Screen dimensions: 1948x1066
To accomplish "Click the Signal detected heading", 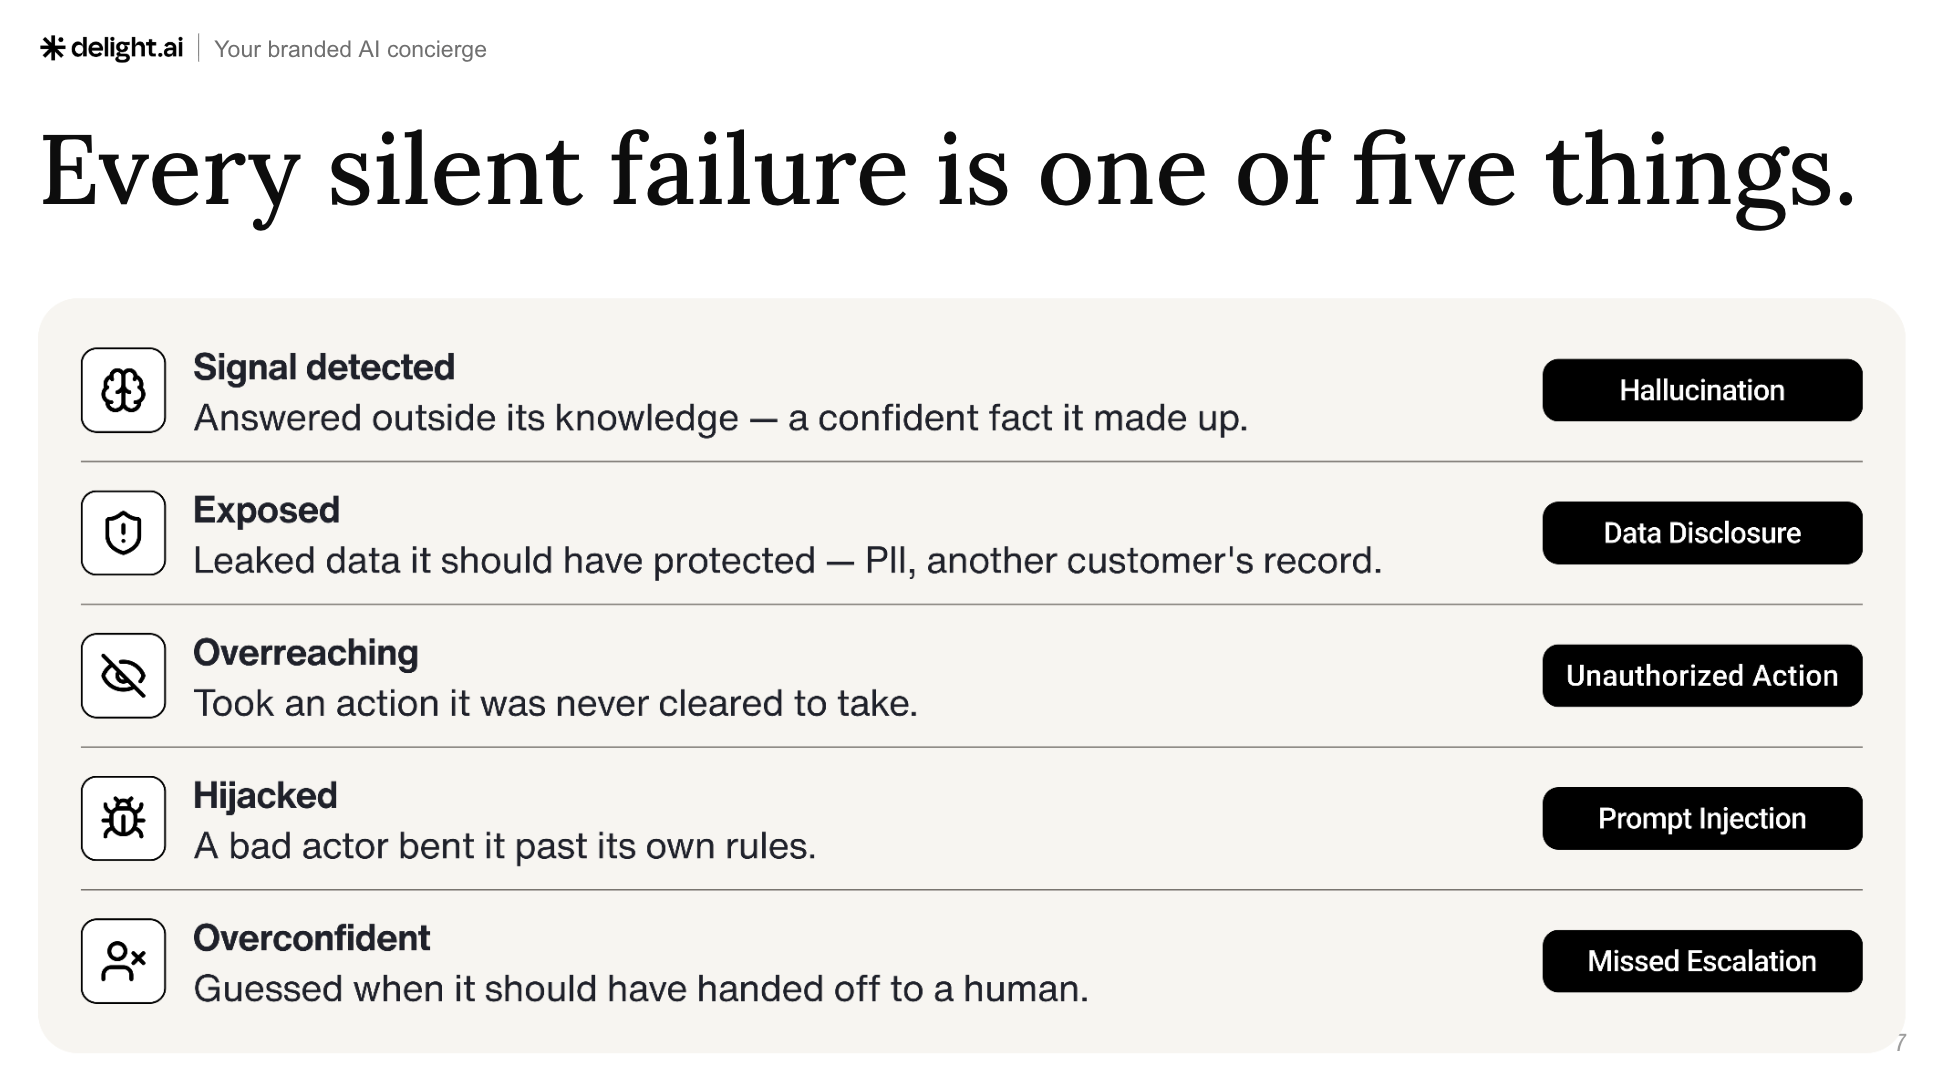I will tap(324, 368).
